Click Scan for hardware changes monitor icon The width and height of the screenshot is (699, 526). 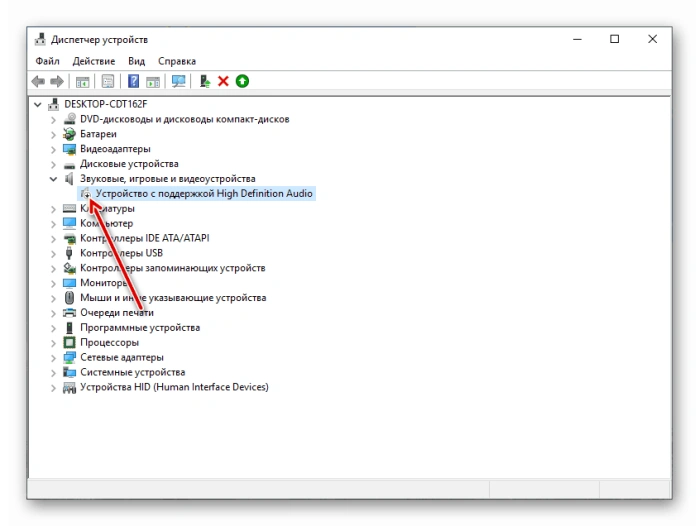coord(179,82)
